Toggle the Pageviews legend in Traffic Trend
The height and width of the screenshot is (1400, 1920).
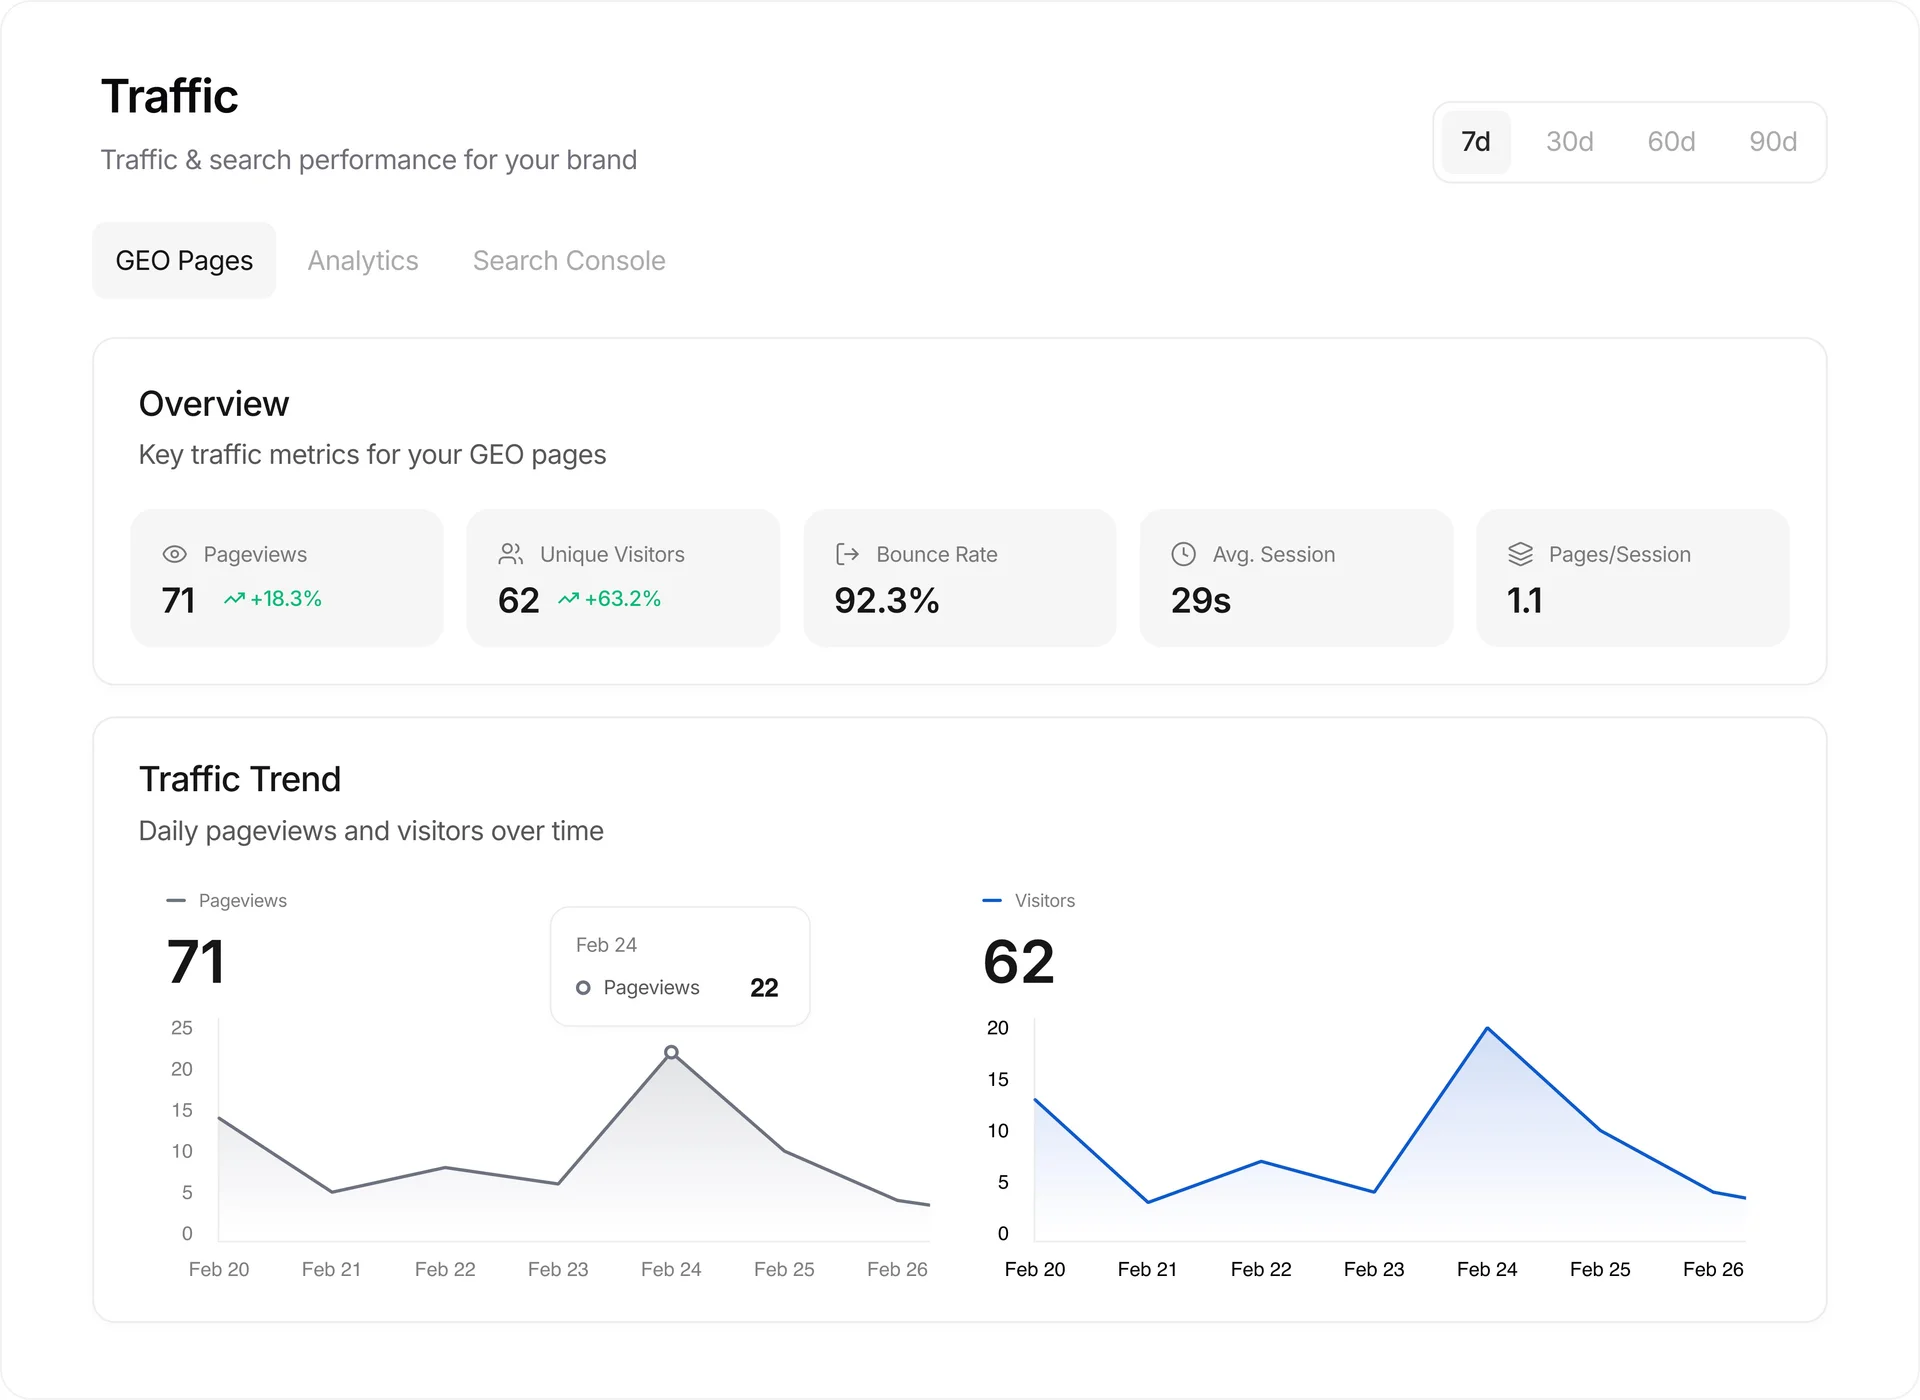click(226, 900)
